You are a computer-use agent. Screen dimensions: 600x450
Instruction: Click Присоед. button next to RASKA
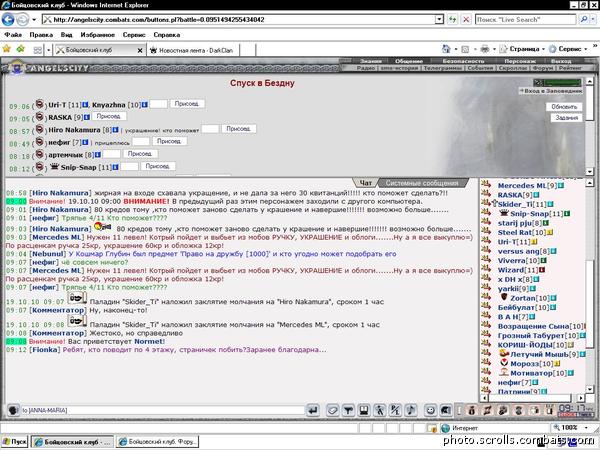coord(109,116)
